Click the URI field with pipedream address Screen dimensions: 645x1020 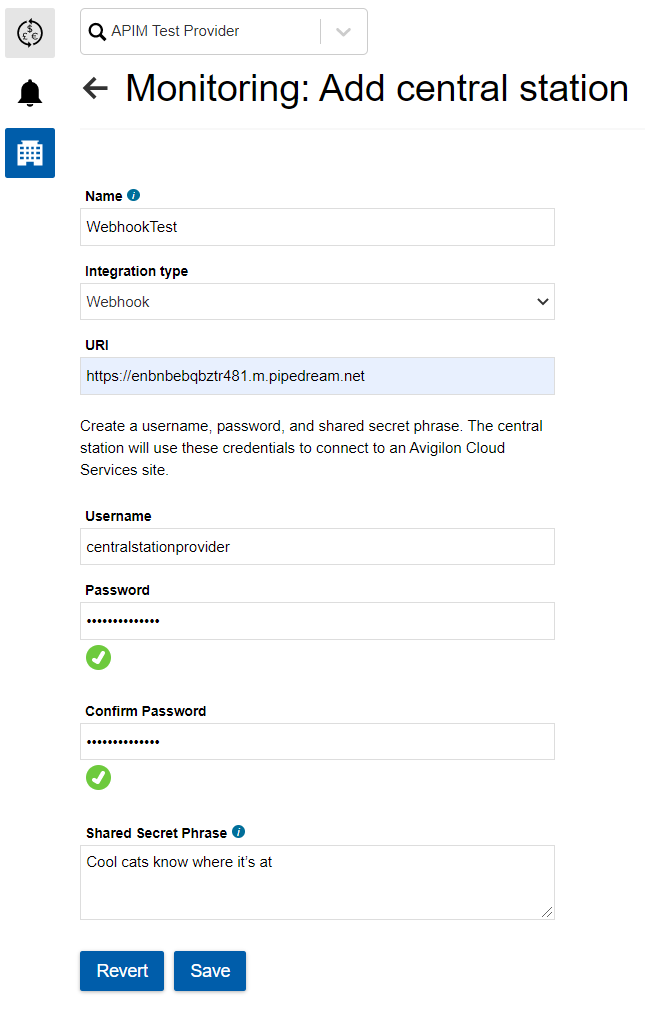(317, 376)
